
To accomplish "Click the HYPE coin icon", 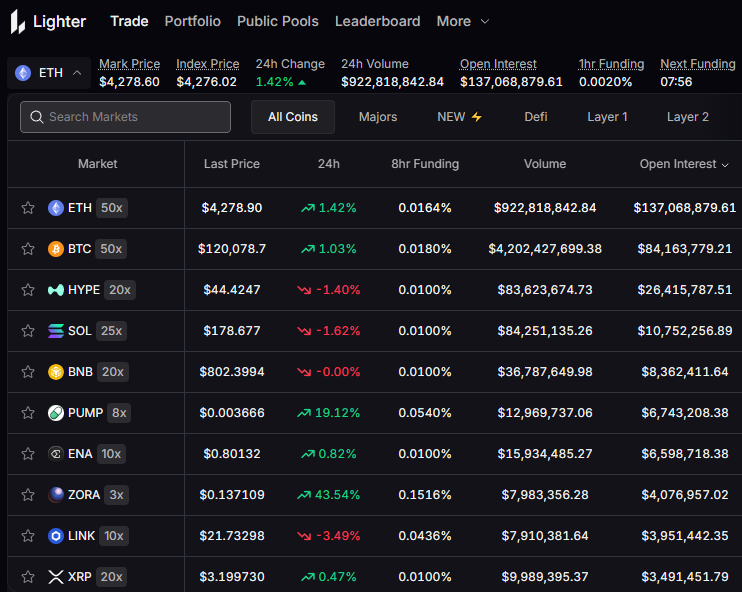I will click(x=56, y=290).
